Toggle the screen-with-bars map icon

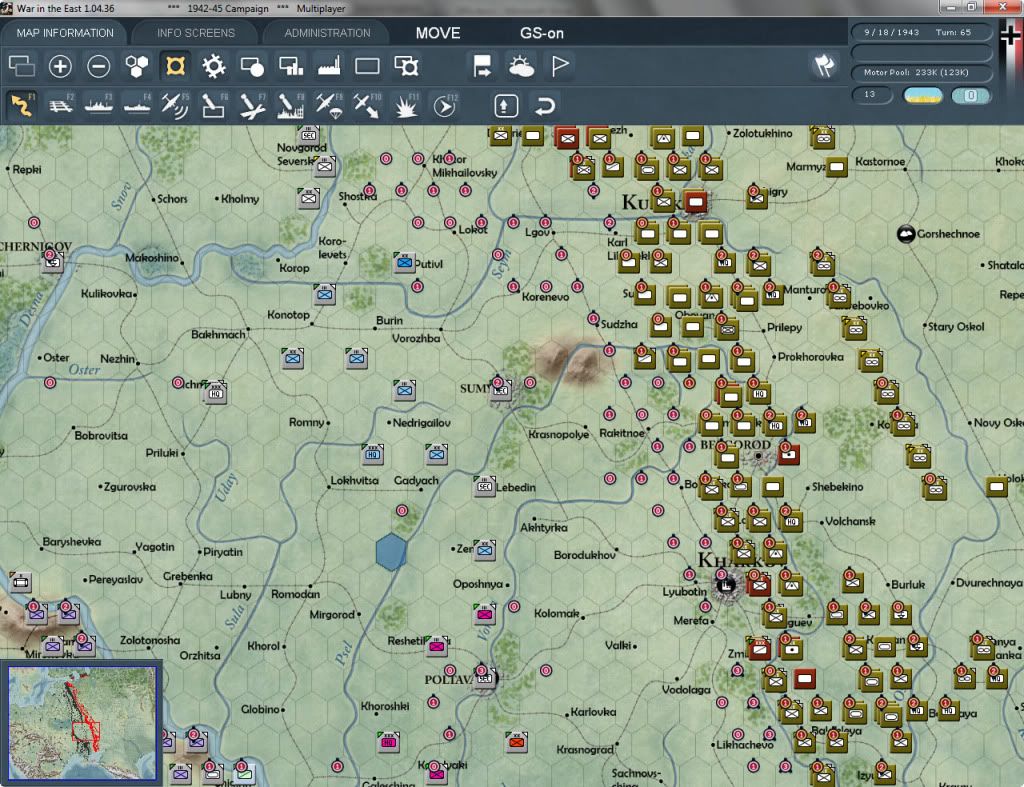[x=291, y=66]
